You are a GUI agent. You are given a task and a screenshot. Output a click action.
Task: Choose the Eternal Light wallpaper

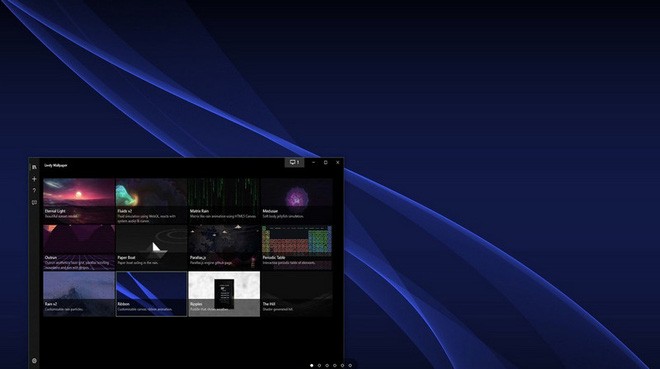point(79,201)
